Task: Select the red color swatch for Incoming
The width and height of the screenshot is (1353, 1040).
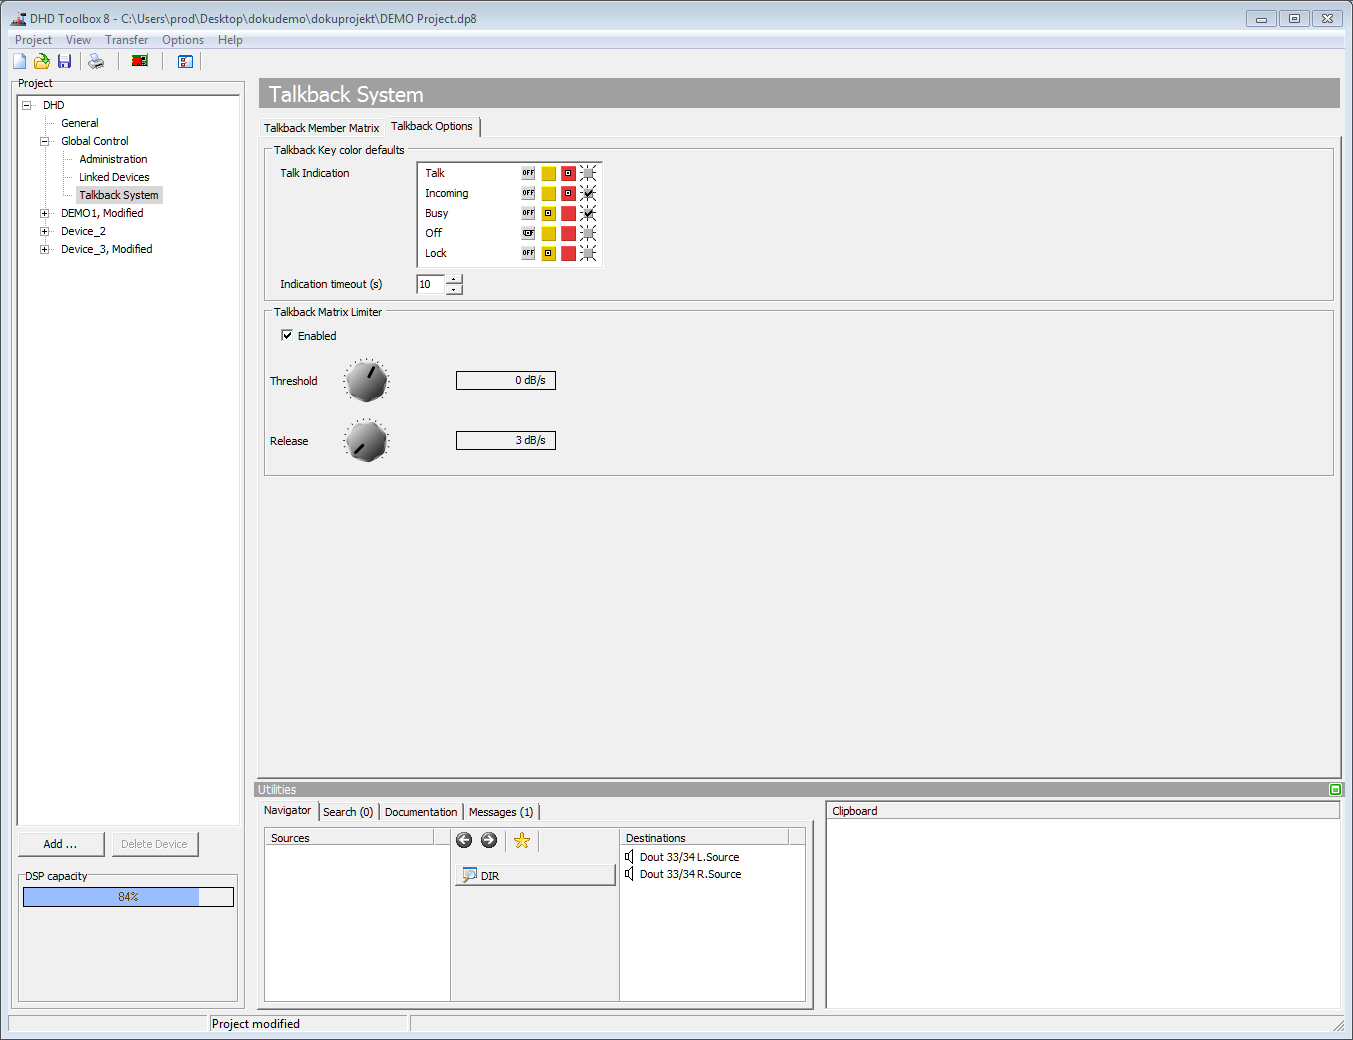Action: click(568, 192)
